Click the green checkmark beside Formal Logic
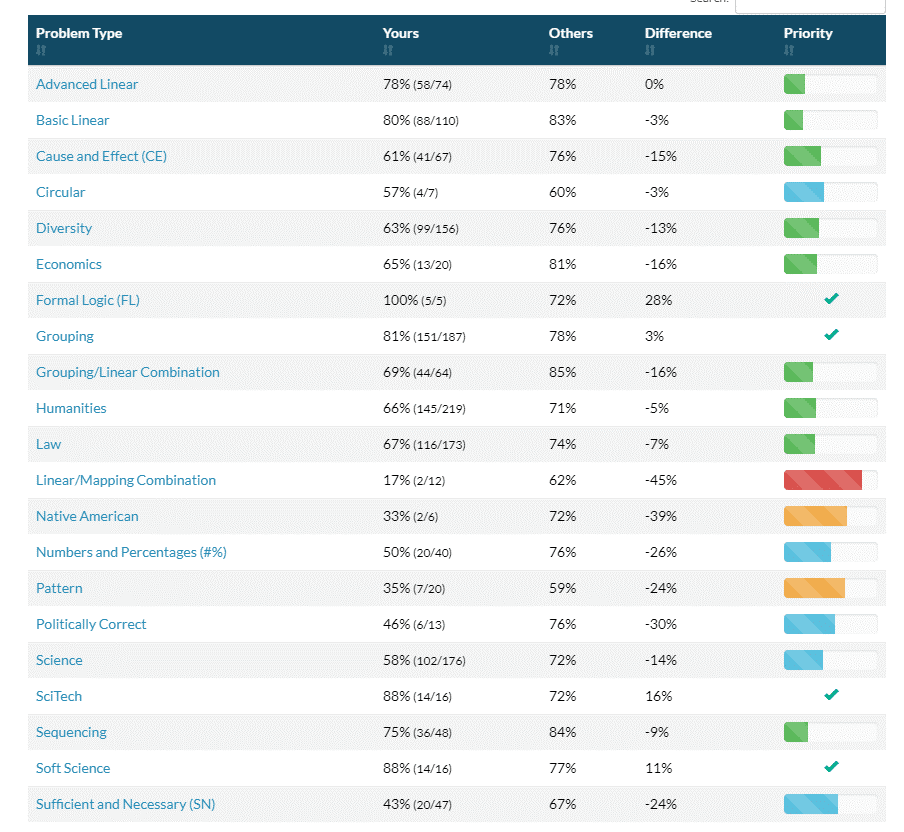This screenshot has height=832, width=904. point(831,299)
